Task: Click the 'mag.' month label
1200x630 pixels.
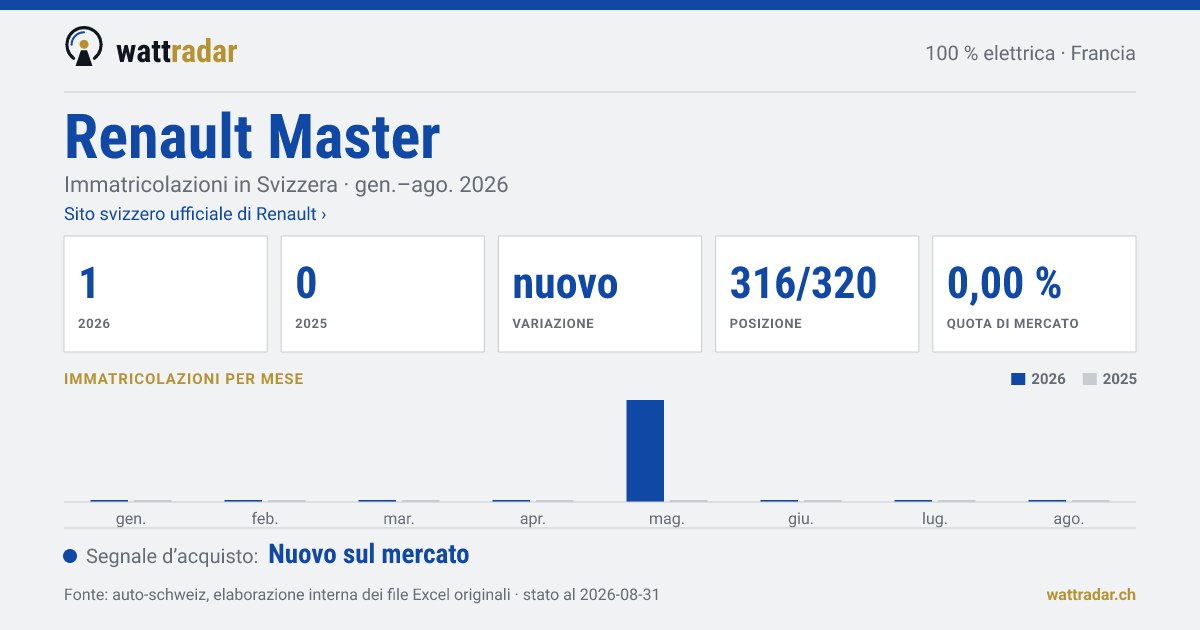Action: coord(667,519)
